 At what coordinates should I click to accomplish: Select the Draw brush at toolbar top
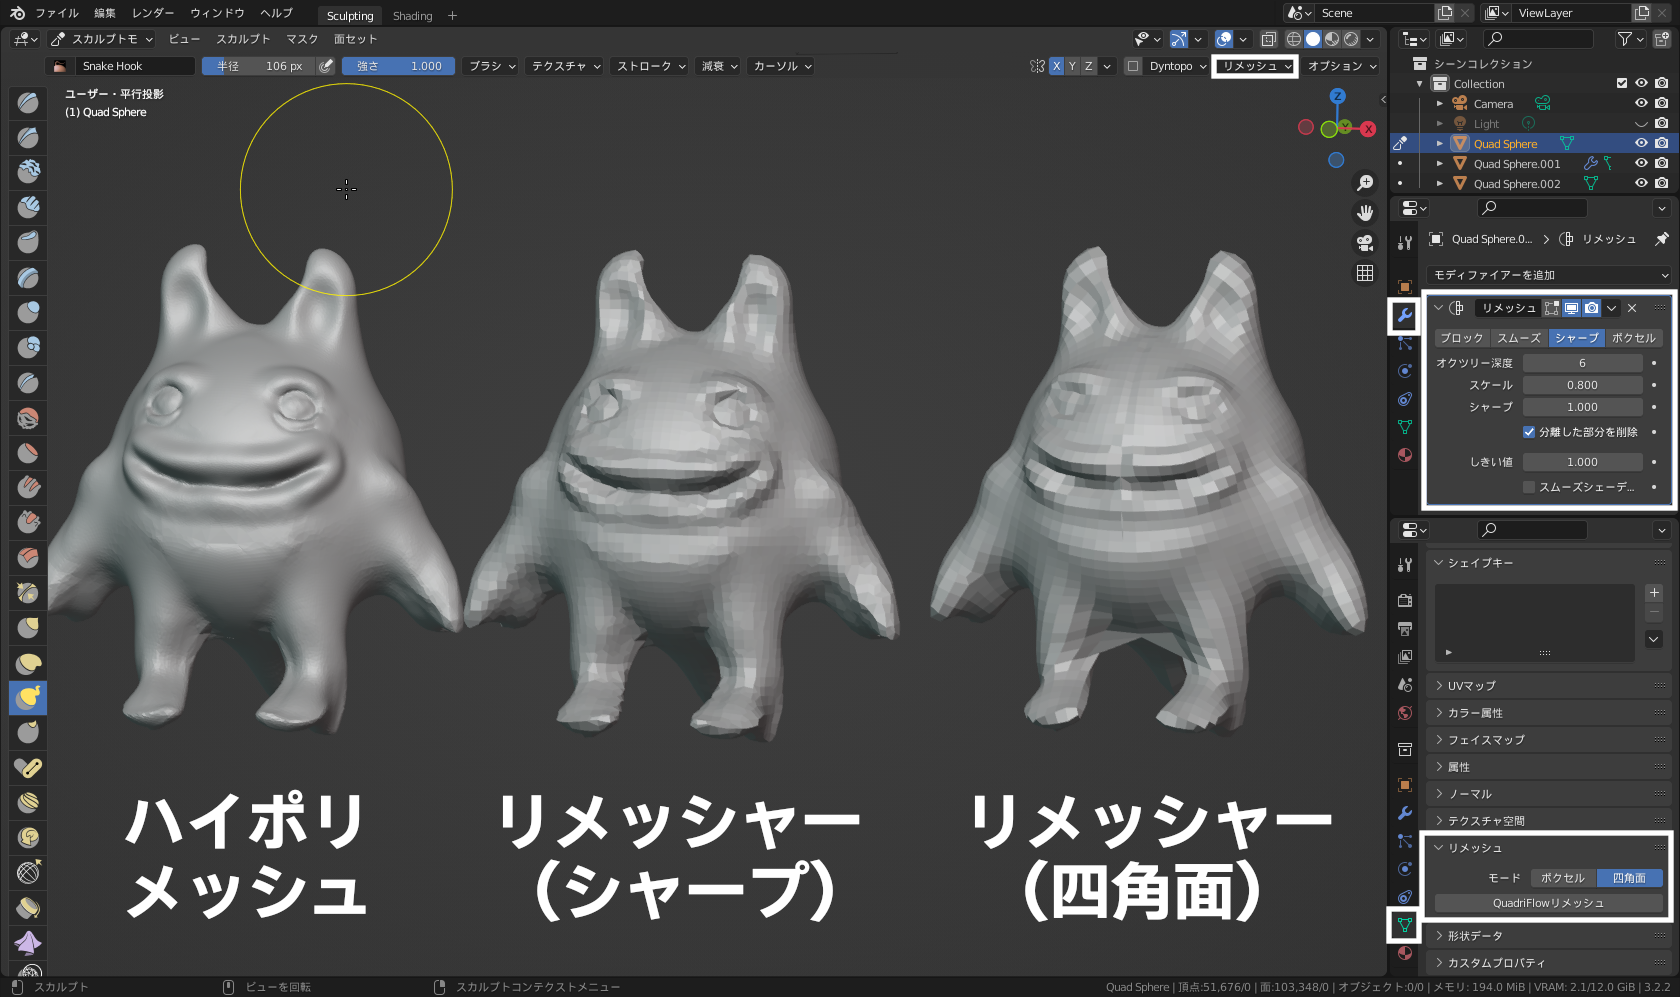[x=27, y=102]
